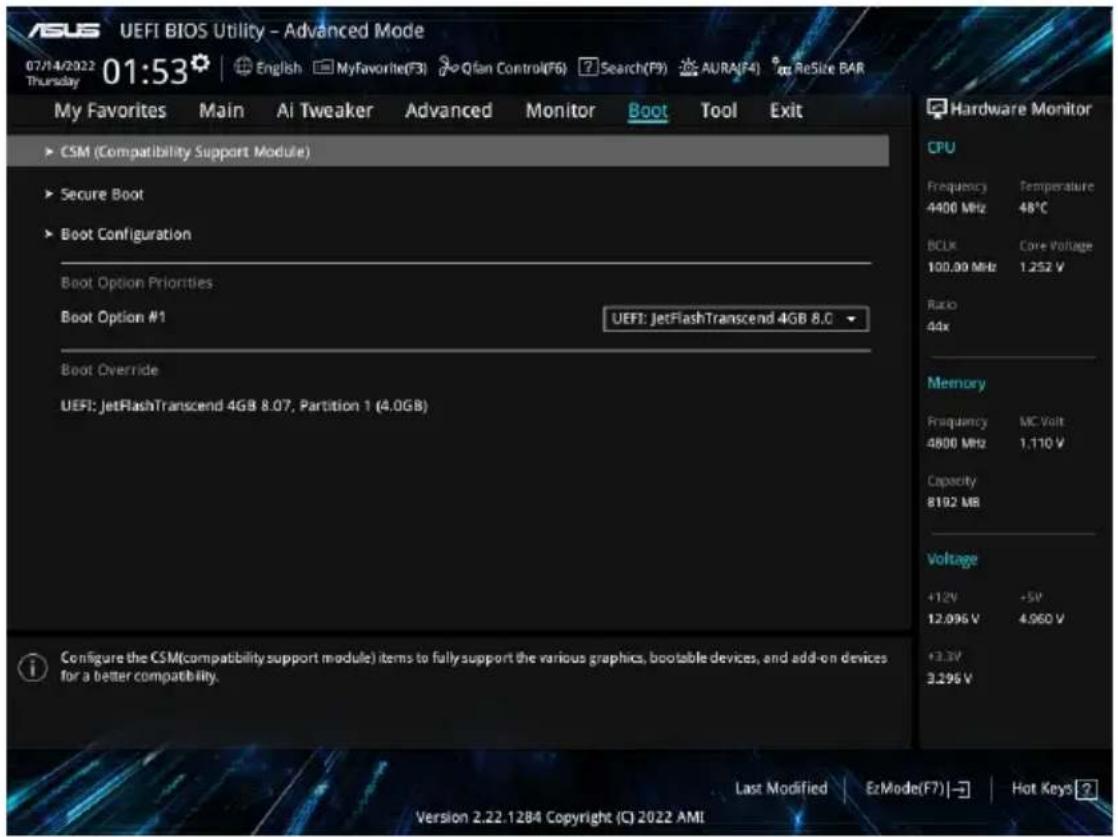Open Qfan Control(F6)
The width and height of the screenshot is (1118, 837).
pyautogui.click(x=502, y=68)
